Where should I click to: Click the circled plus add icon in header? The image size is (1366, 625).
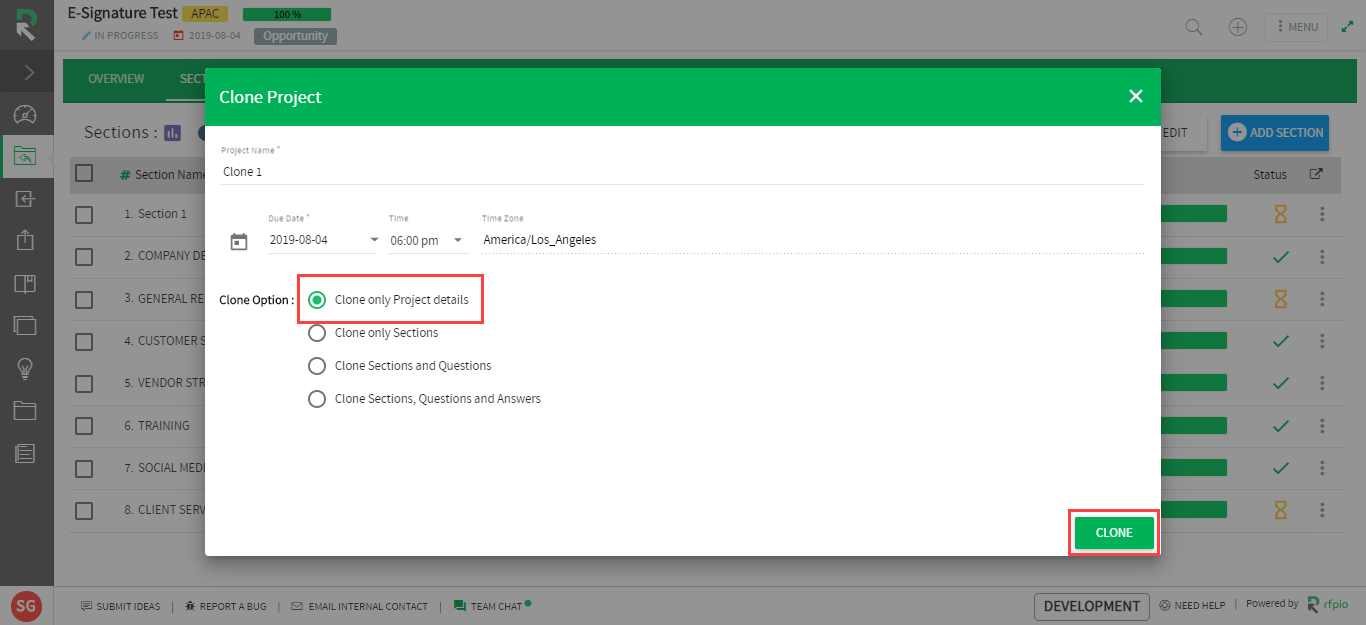(x=1238, y=27)
